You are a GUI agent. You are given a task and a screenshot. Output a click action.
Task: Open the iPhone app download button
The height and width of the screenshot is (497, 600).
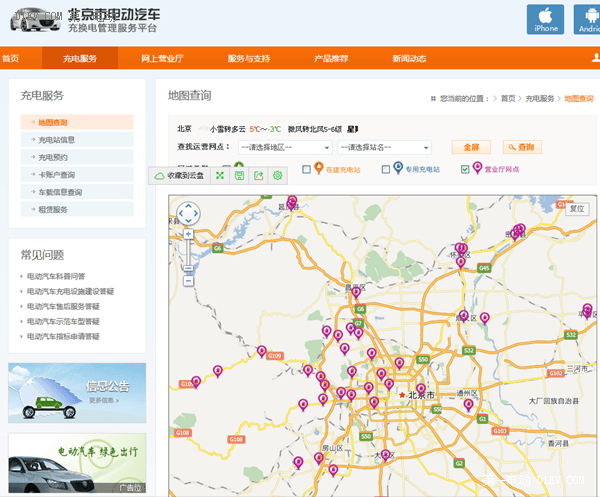click(x=545, y=20)
